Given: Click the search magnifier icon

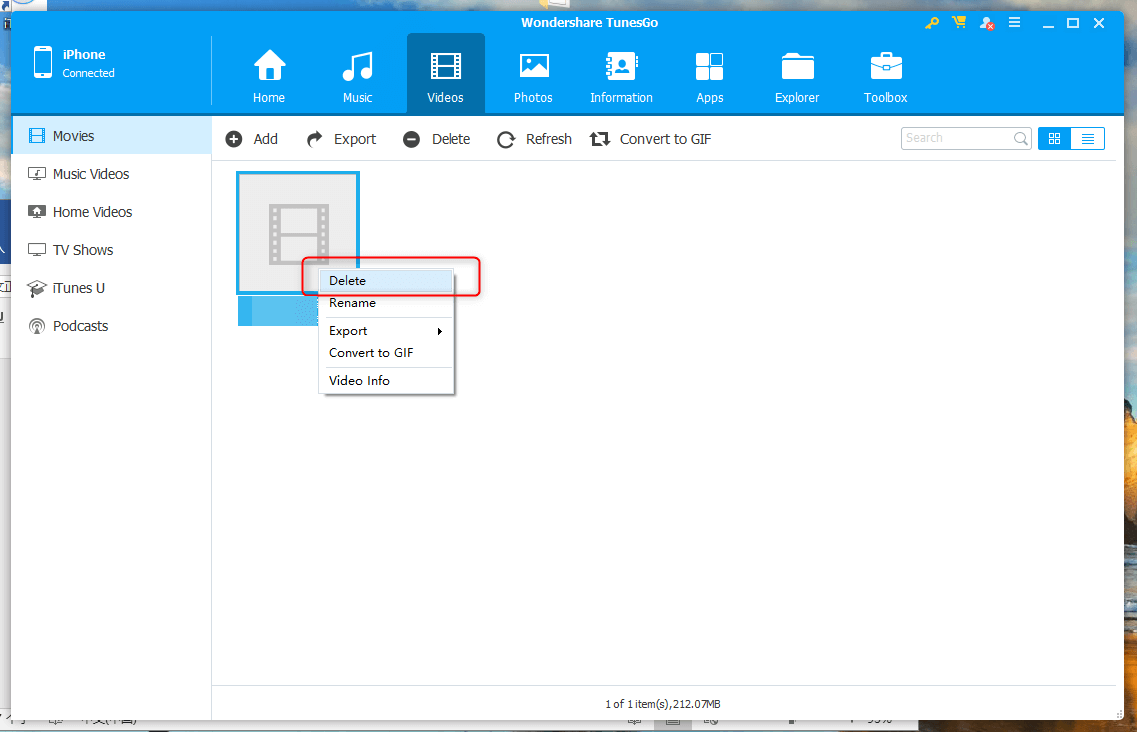Looking at the screenshot, I should click(1021, 138).
